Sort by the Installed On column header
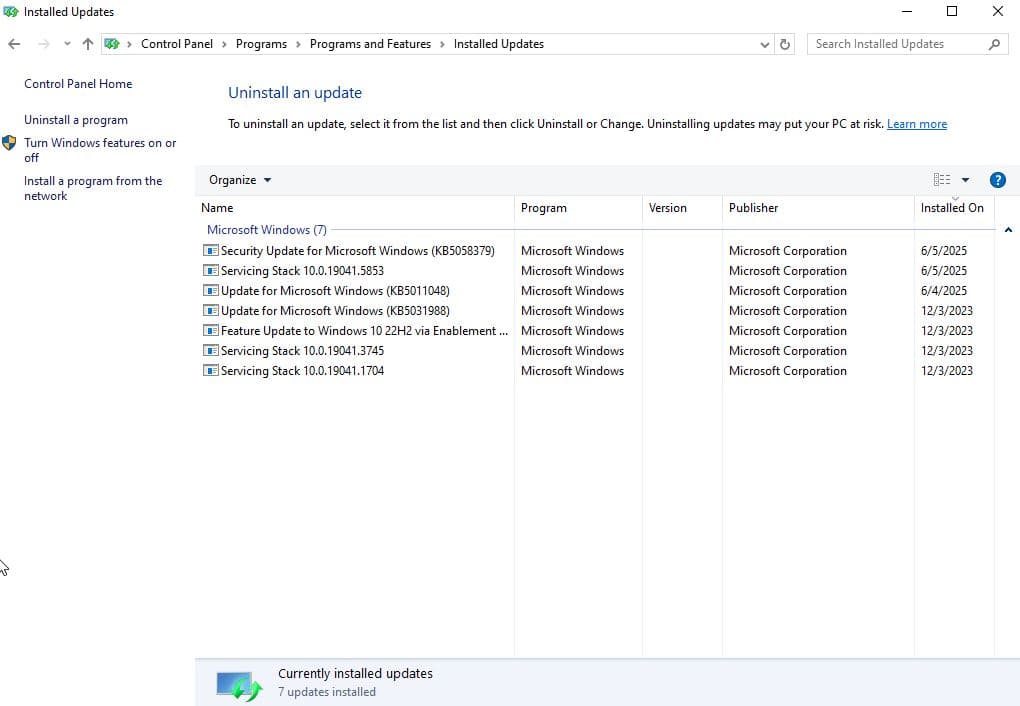Viewport: 1020px width, 706px height. pyautogui.click(x=952, y=208)
